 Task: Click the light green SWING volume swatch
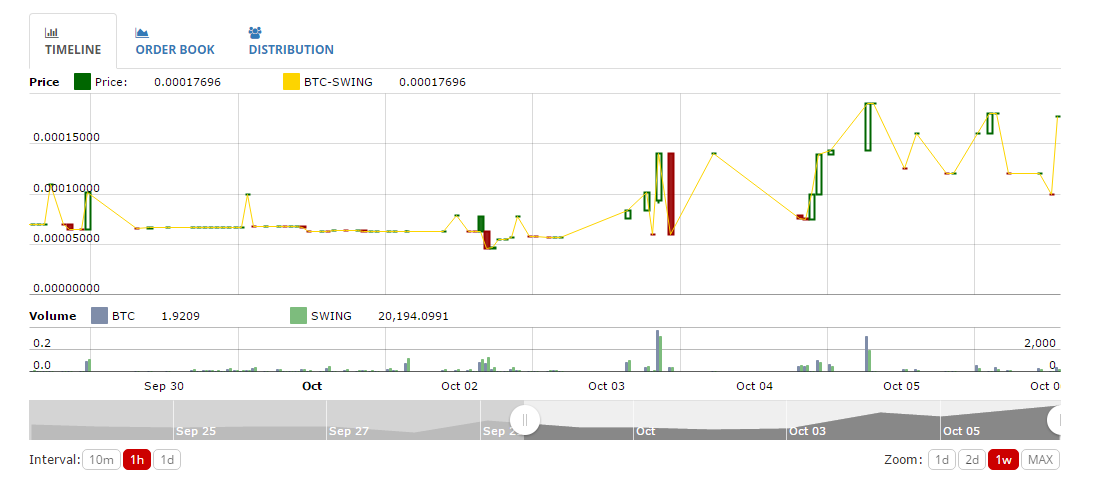pos(299,316)
